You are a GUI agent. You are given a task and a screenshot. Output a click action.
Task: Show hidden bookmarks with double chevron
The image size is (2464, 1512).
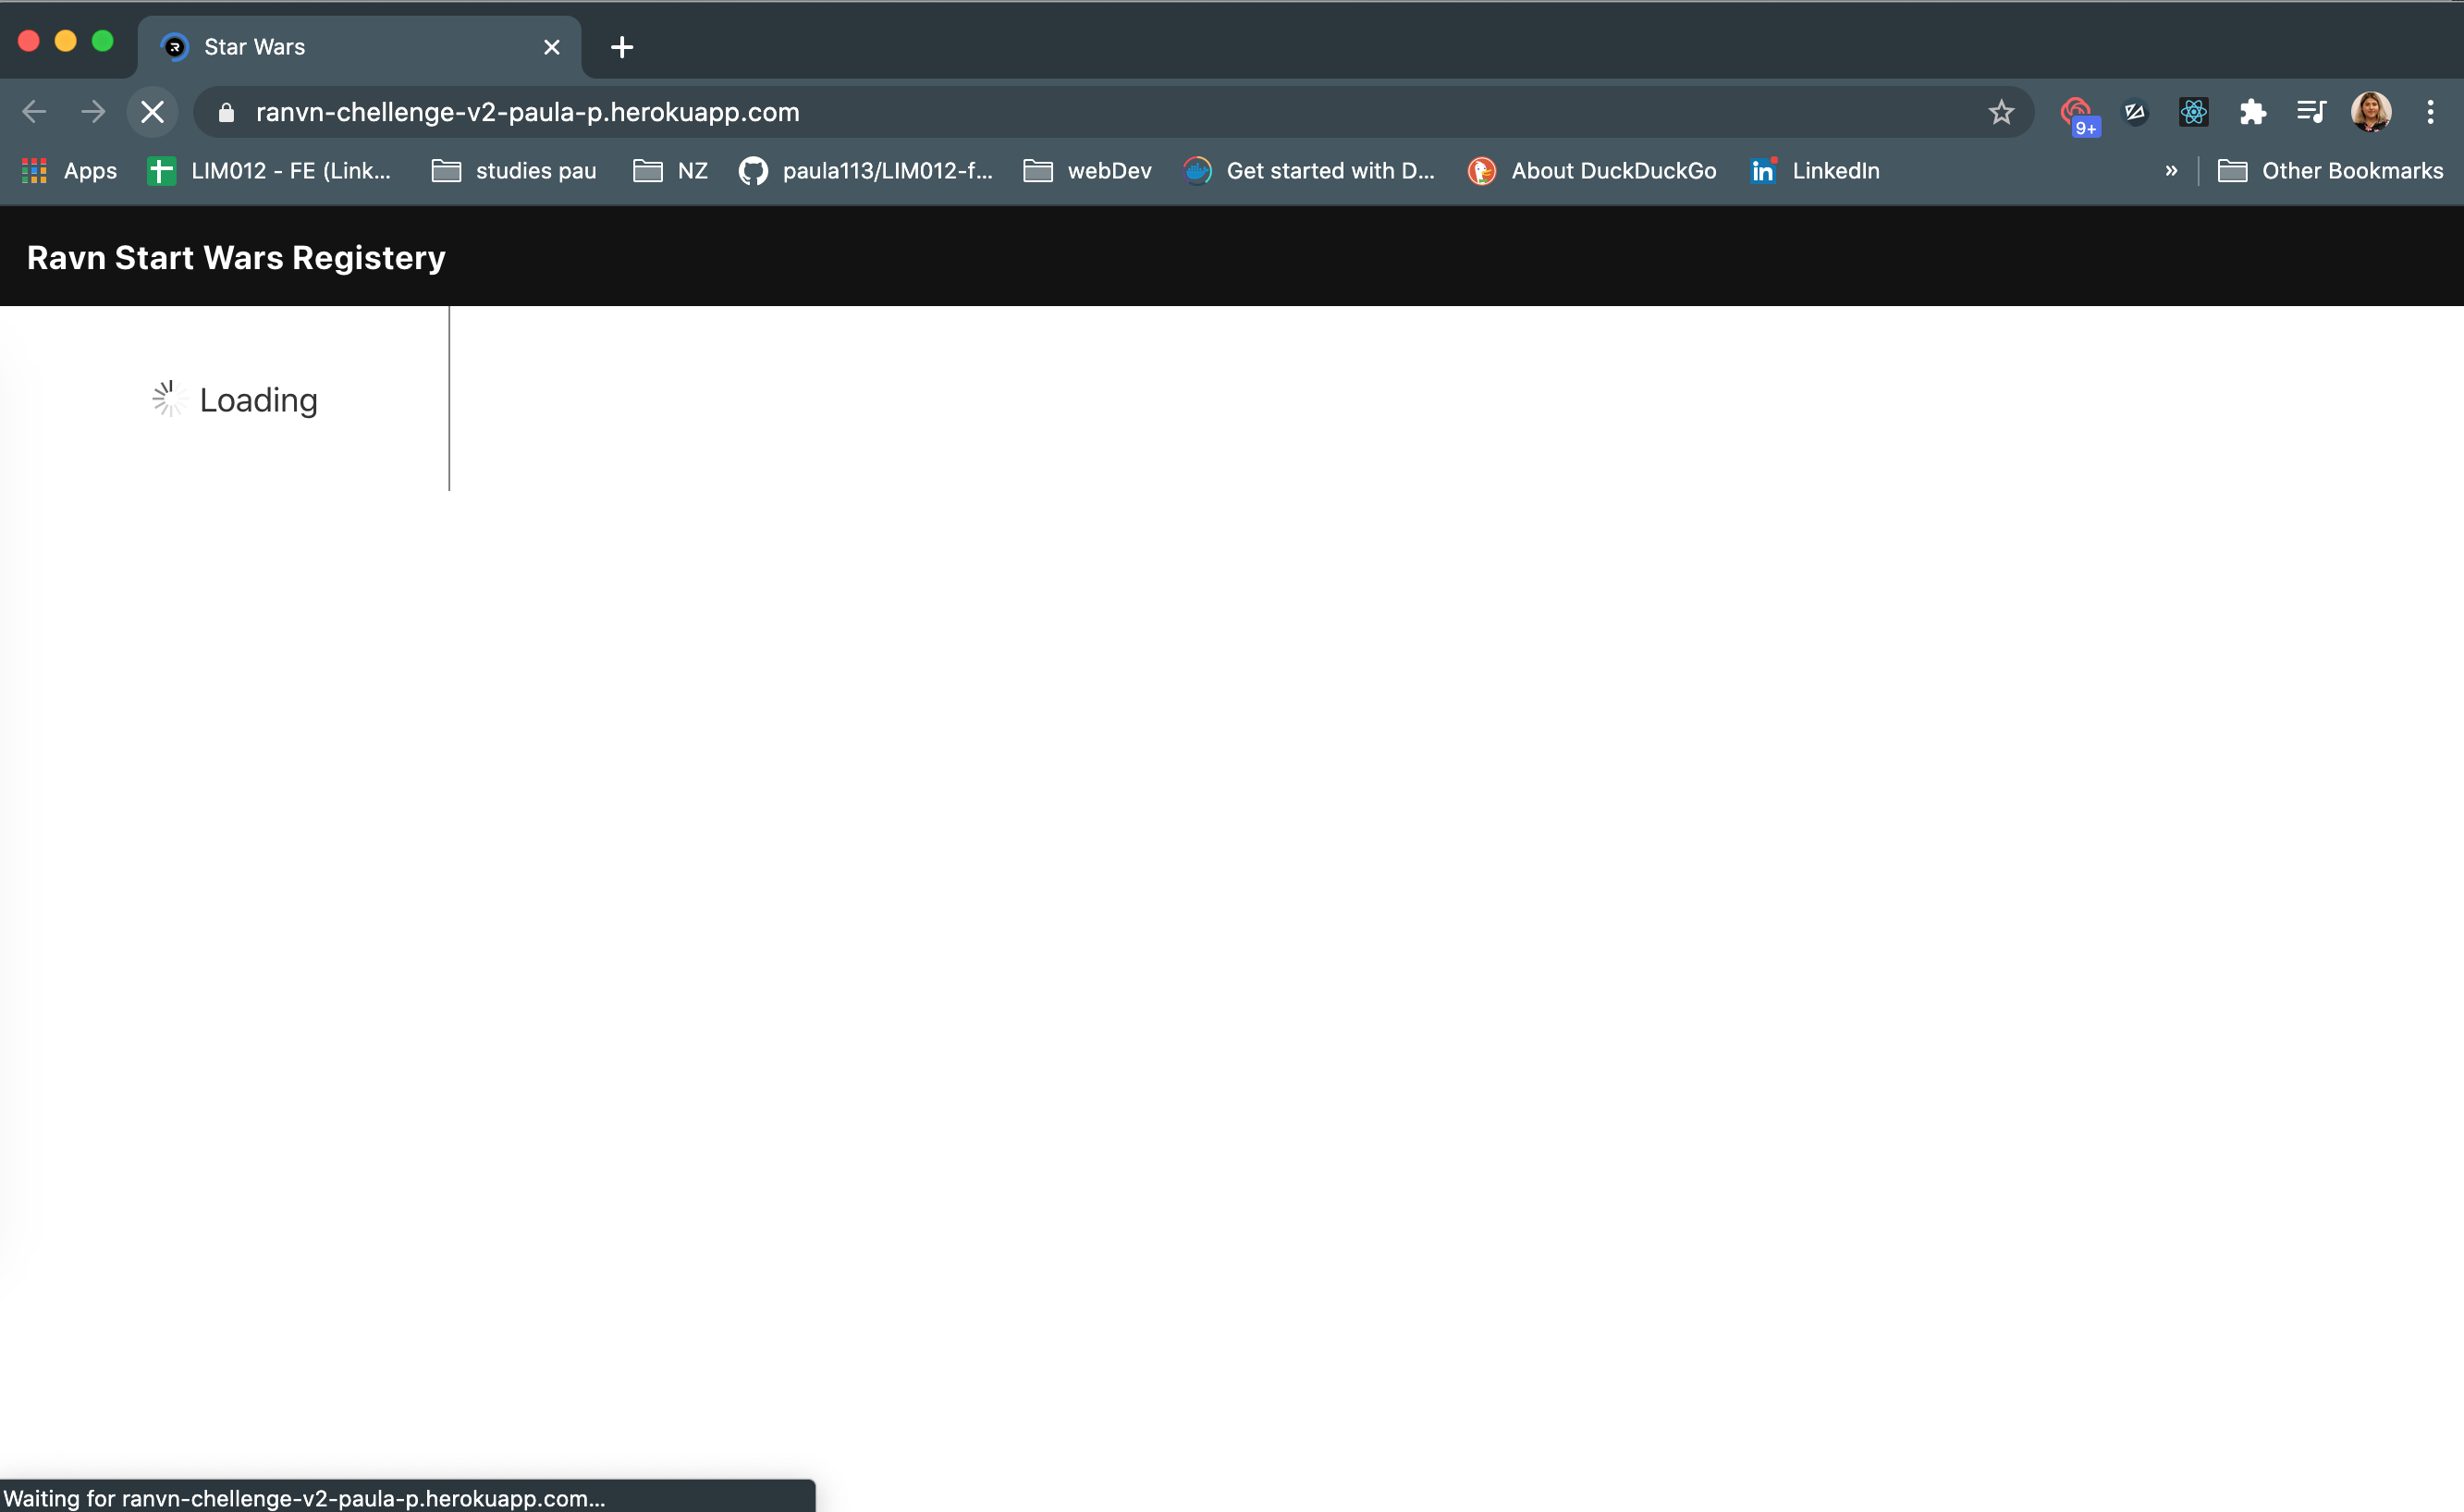click(x=2171, y=171)
